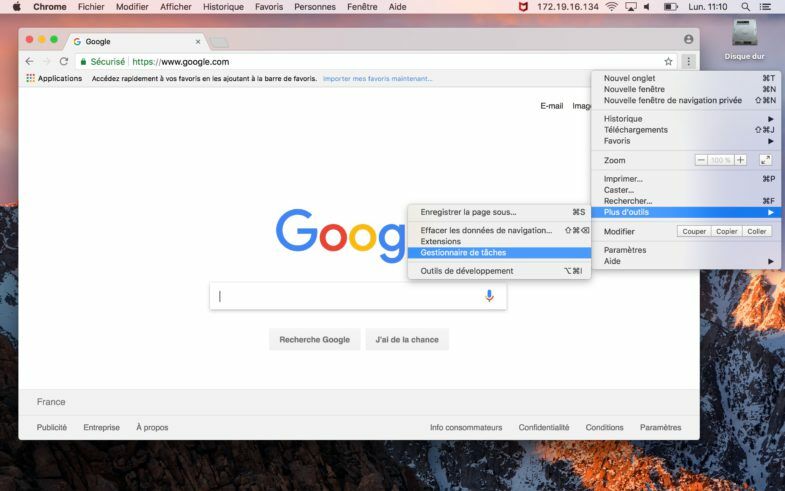Choose Effacer les données de navigation

(499, 230)
